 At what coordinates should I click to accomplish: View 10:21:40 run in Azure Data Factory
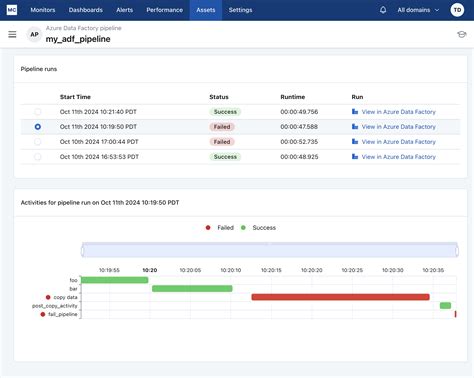coord(399,112)
